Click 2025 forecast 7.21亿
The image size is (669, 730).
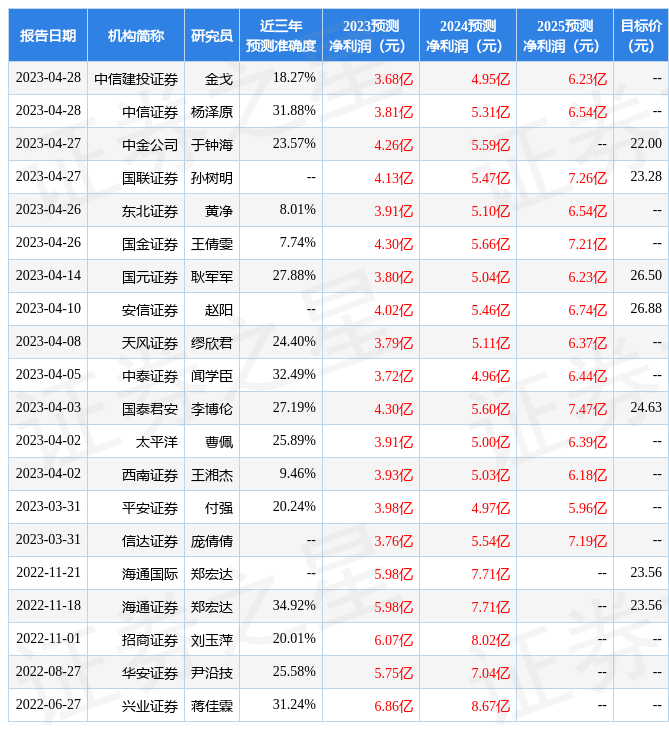[x=588, y=244]
